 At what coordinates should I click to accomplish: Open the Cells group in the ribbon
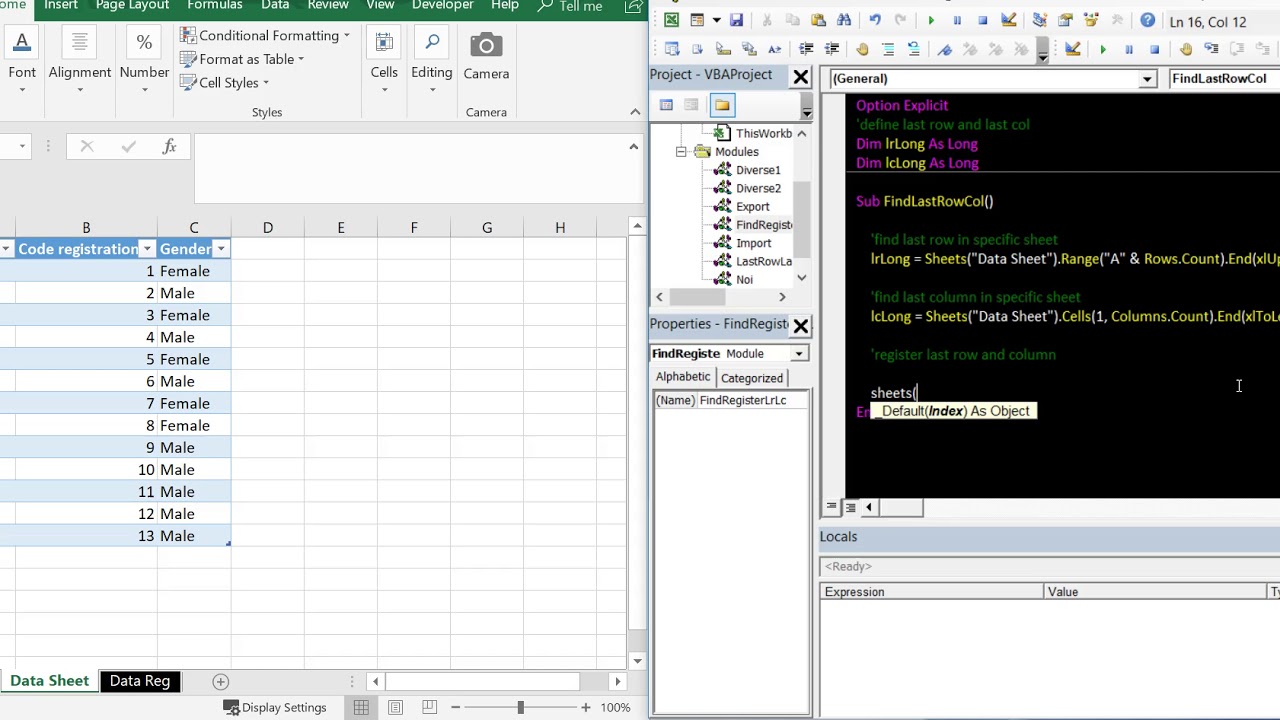384,62
